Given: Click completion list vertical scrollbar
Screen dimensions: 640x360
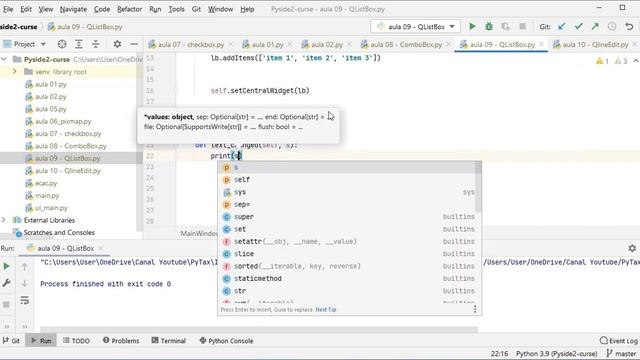Looking at the screenshot, I should click(x=478, y=187).
